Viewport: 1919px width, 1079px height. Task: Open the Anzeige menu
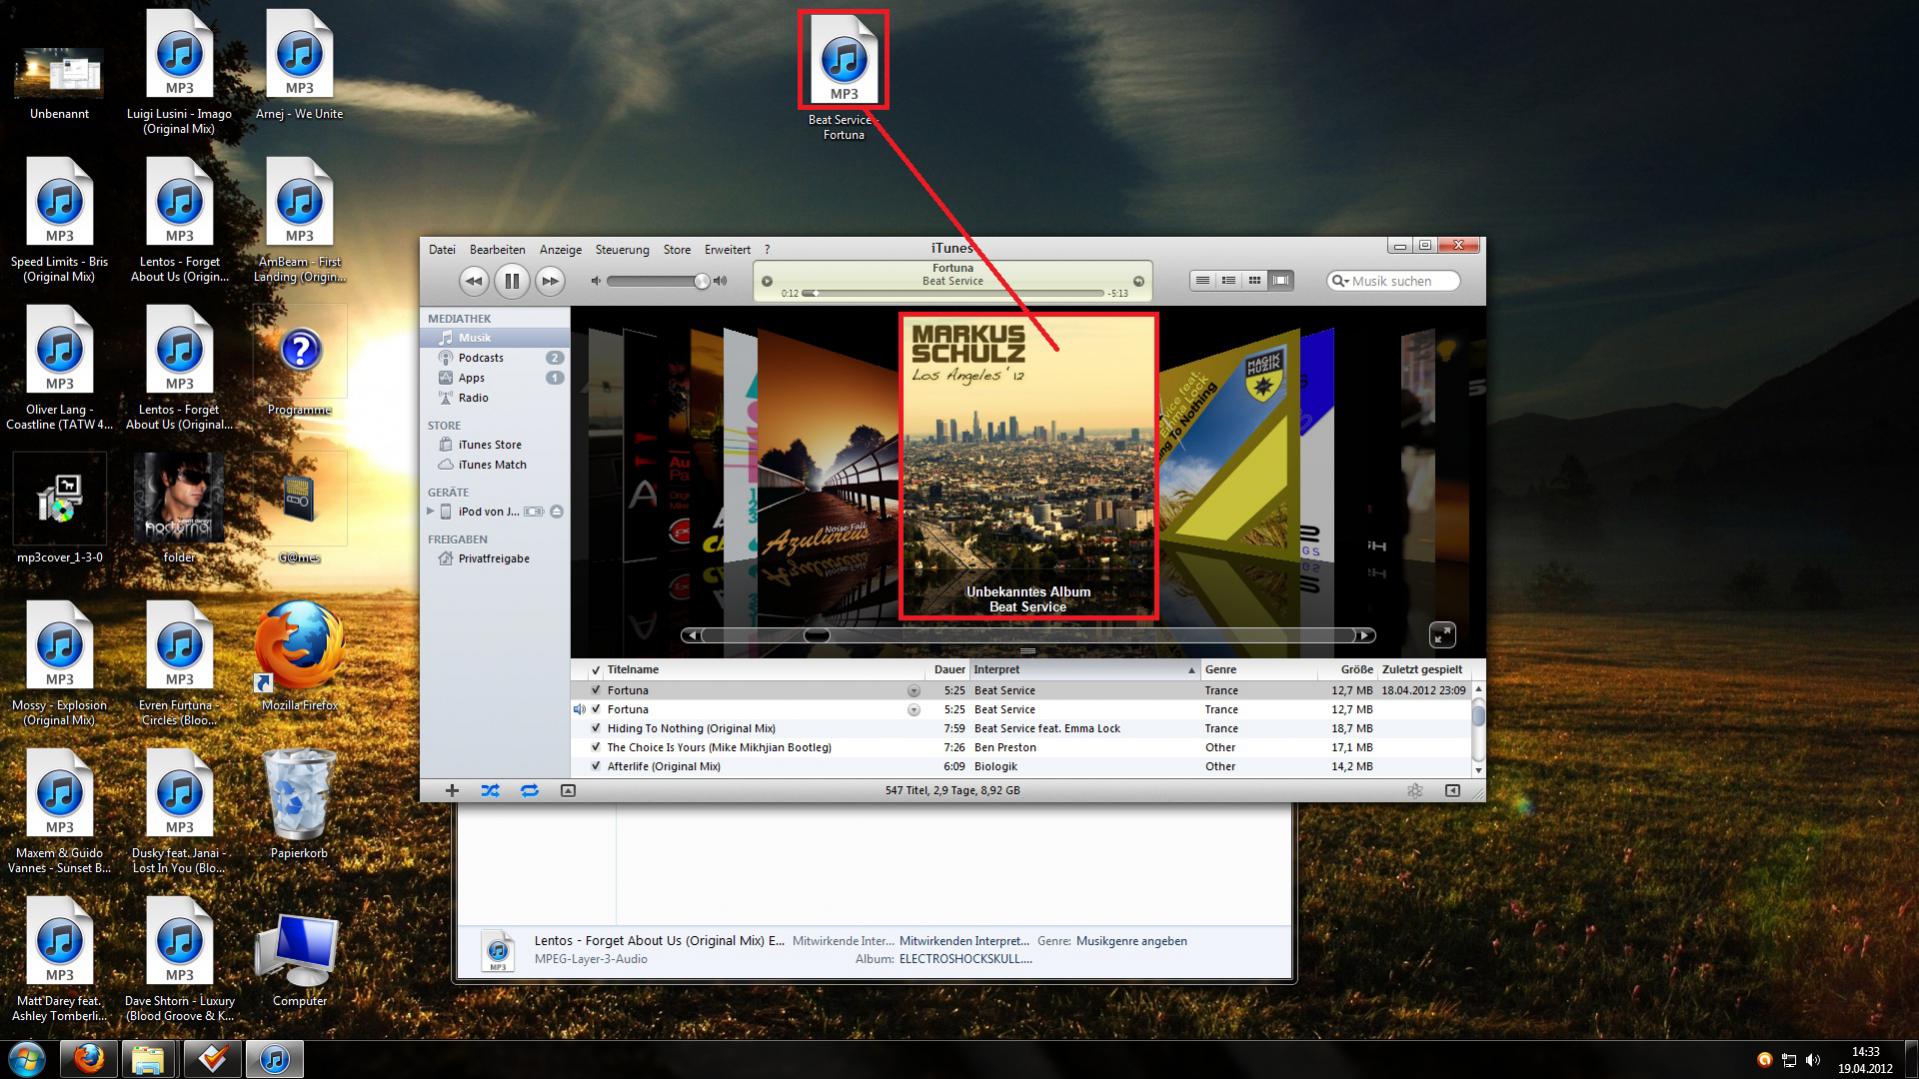(x=560, y=249)
